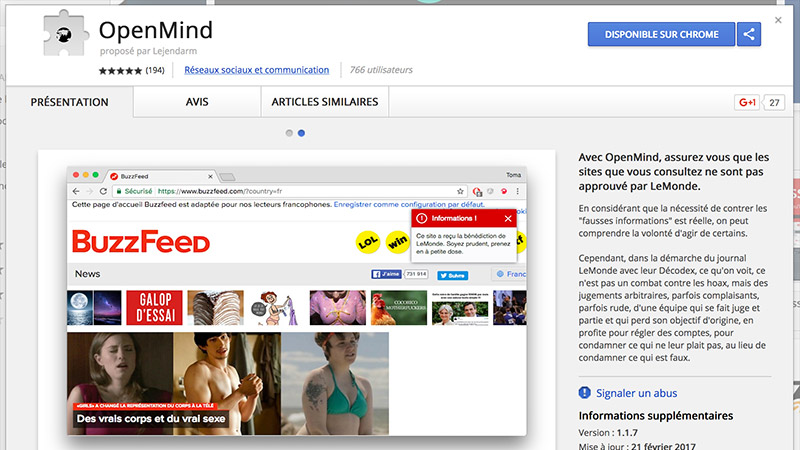Click the Disponible sur Chrome button
This screenshot has width=800, height=450.
(661, 34)
